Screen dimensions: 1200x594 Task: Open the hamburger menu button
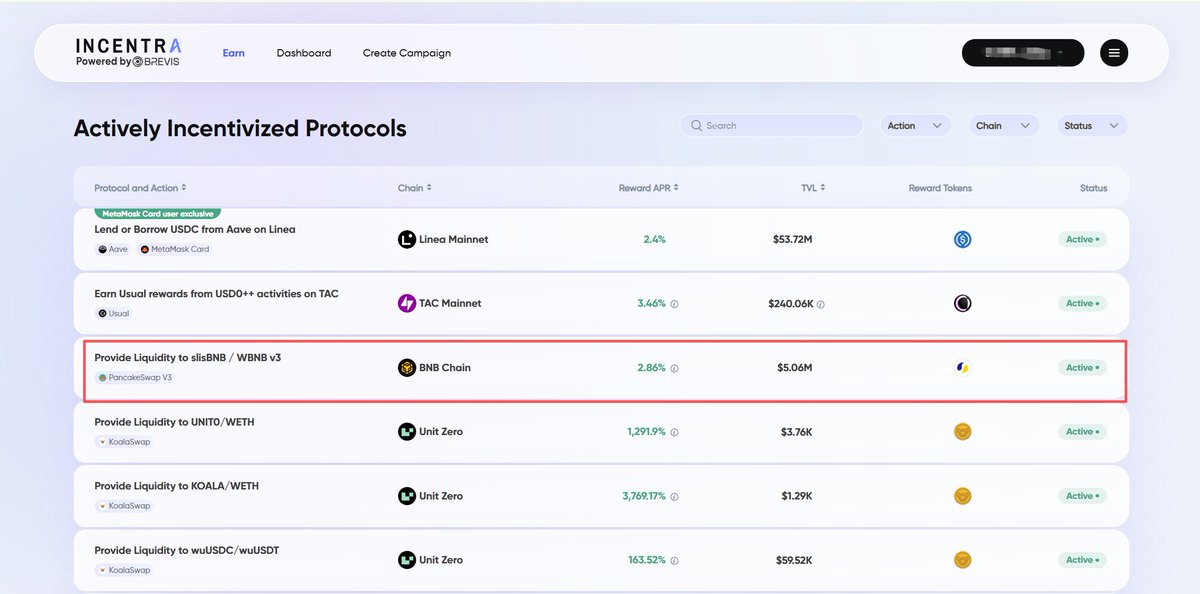point(1114,53)
